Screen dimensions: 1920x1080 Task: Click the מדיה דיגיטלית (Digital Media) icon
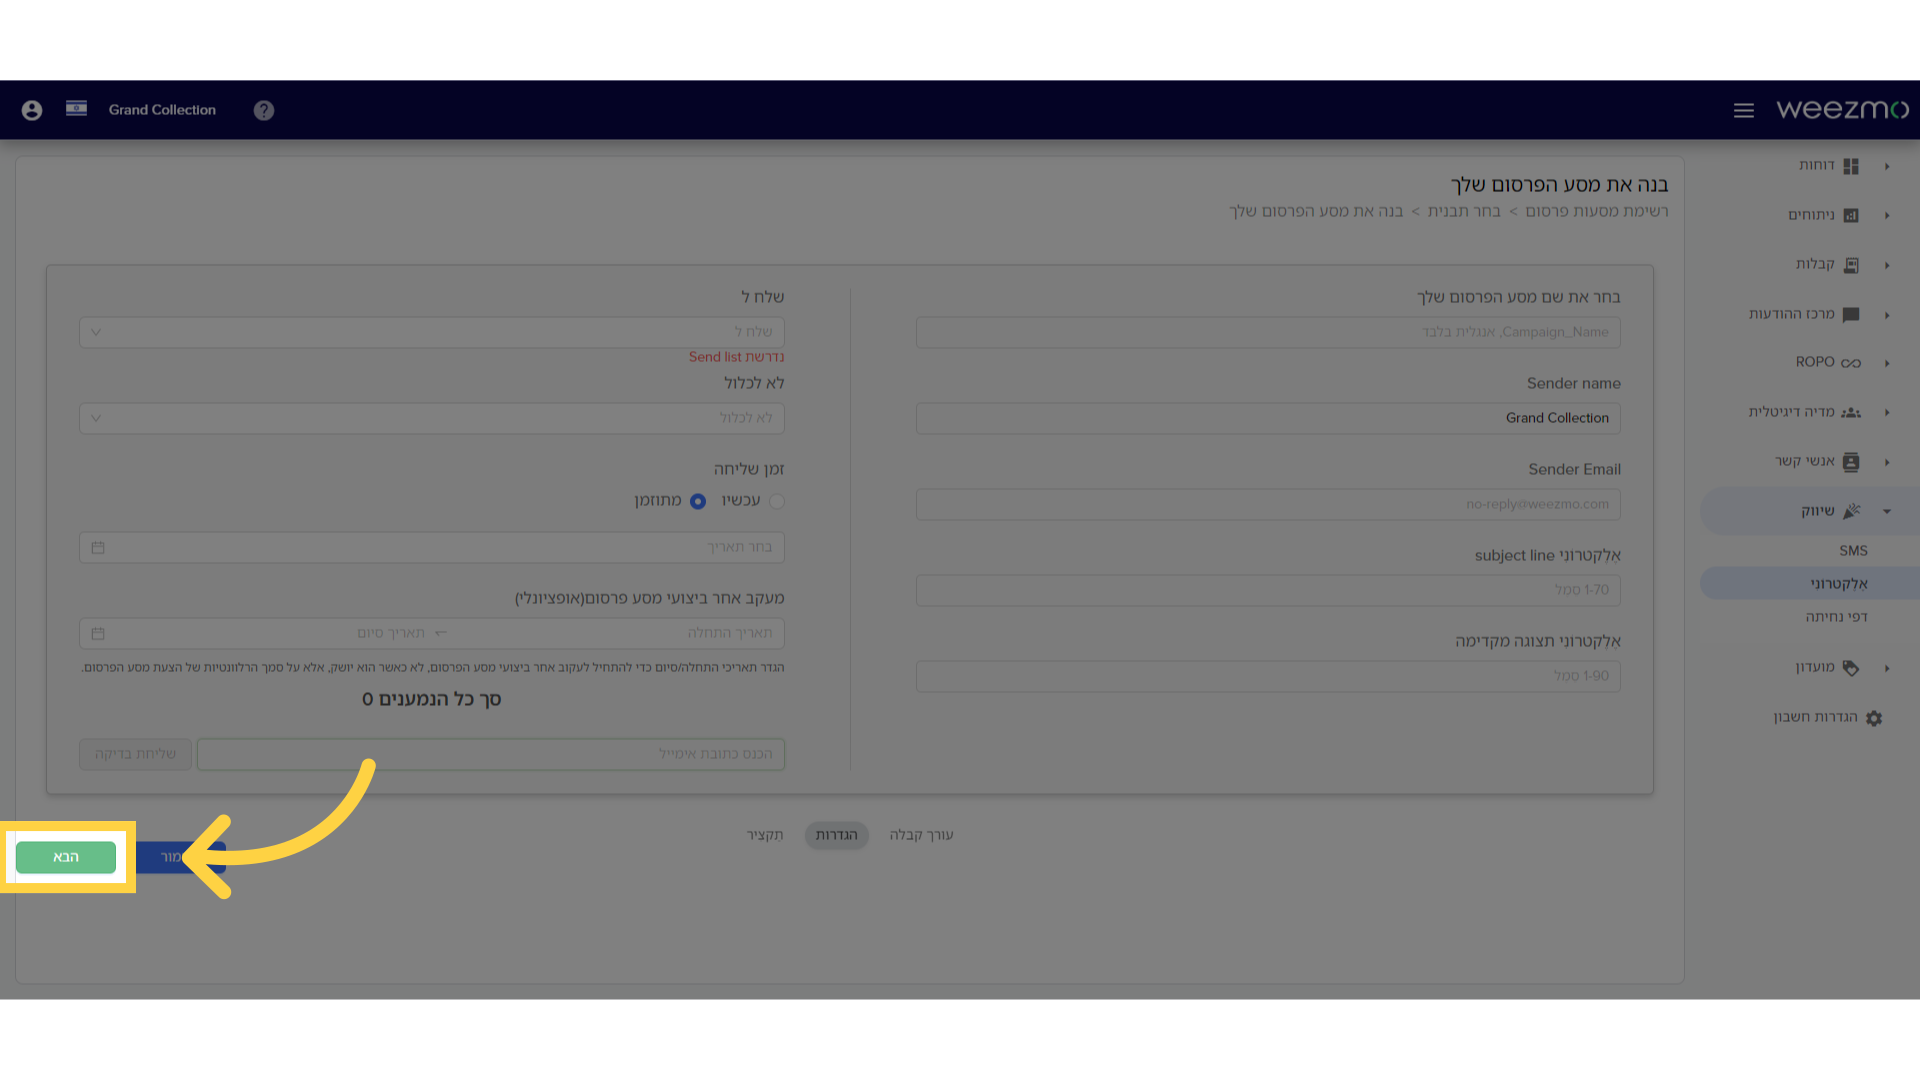[x=1853, y=411]
